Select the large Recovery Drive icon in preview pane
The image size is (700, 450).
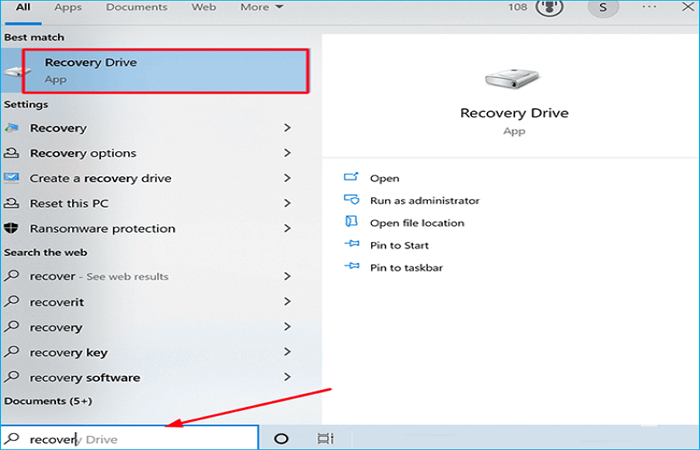pyautogui.click(x=512, y=79)
